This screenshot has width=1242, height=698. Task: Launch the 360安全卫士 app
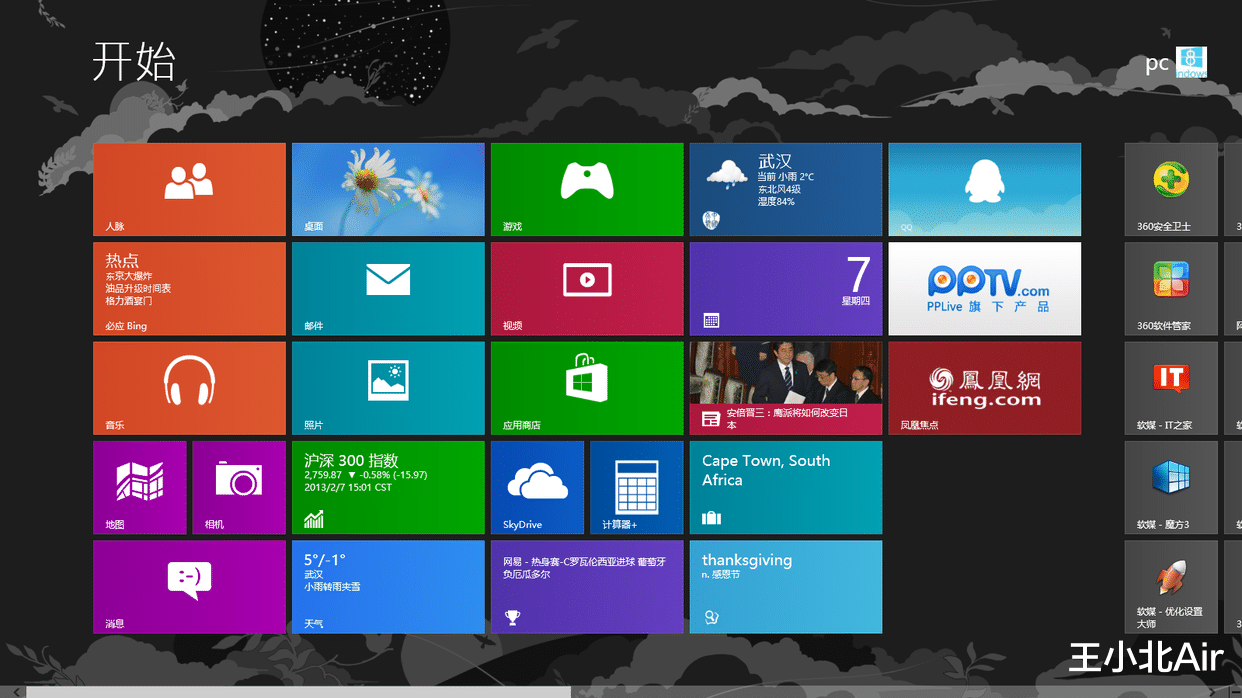pos(1170,189)
